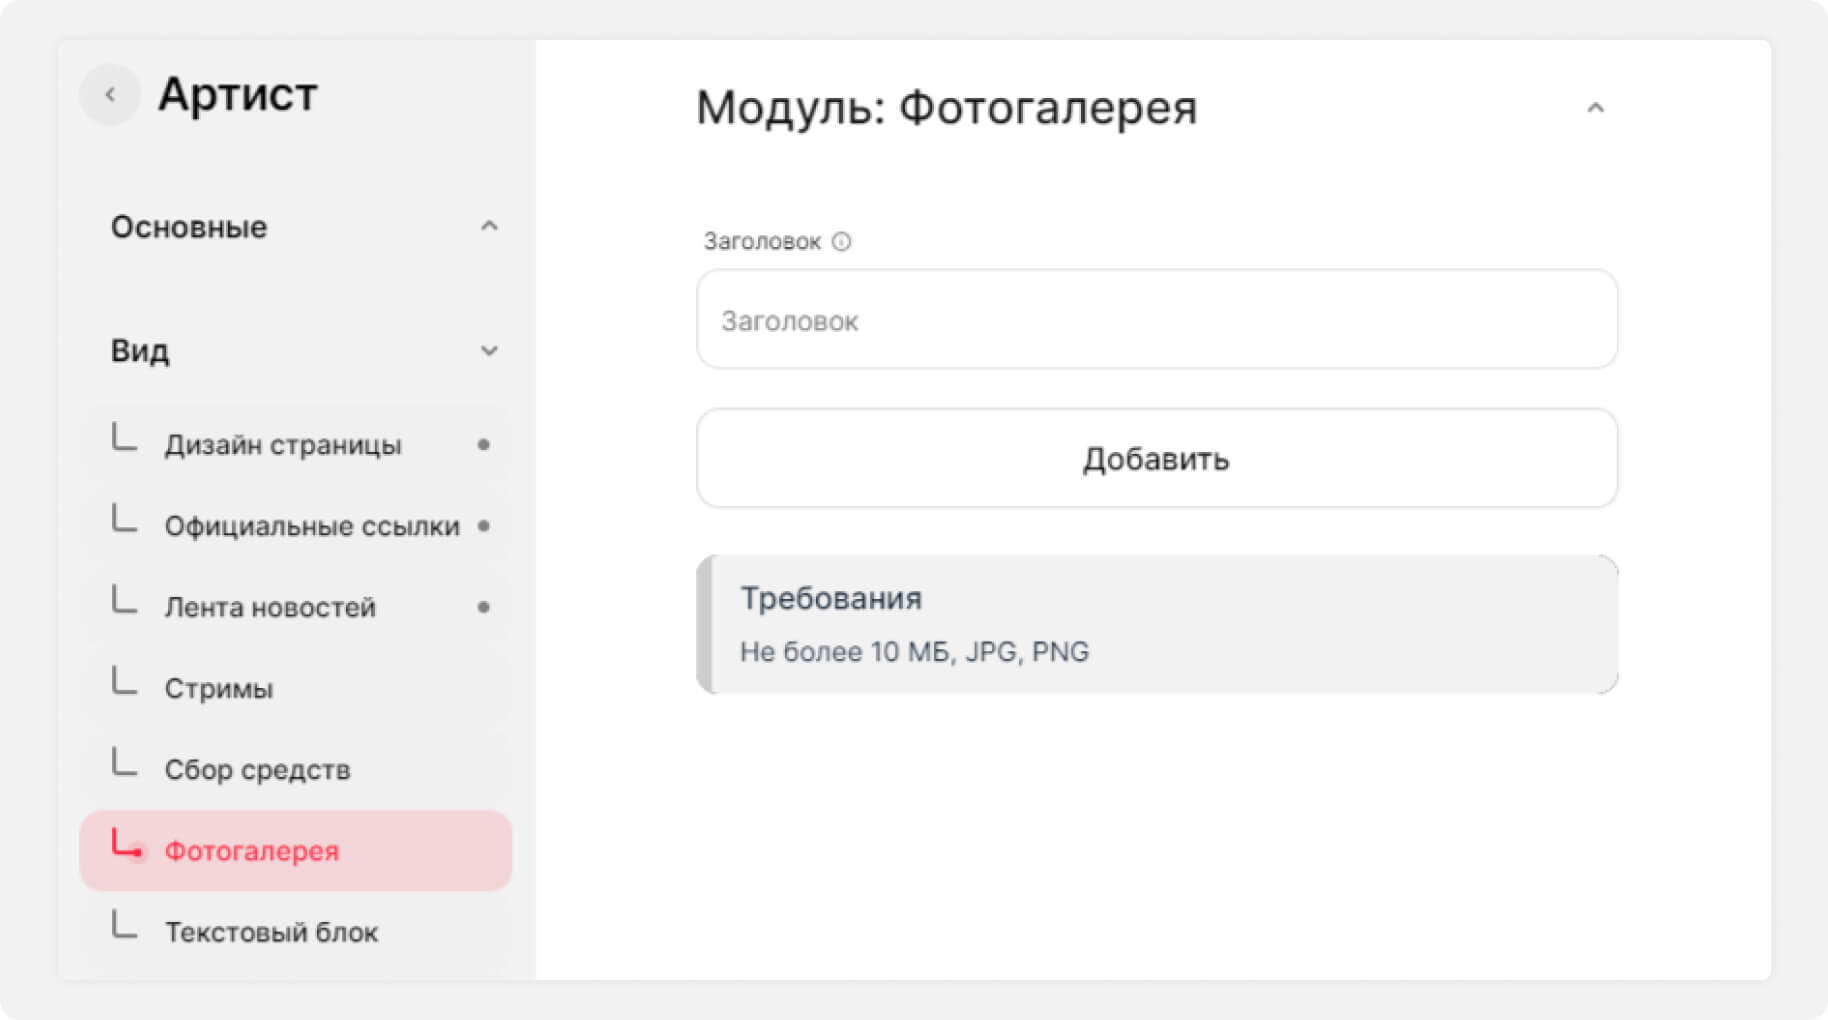
Task: Click the red branch icon beside Фотогалерея
Action: tap(126, 845)
